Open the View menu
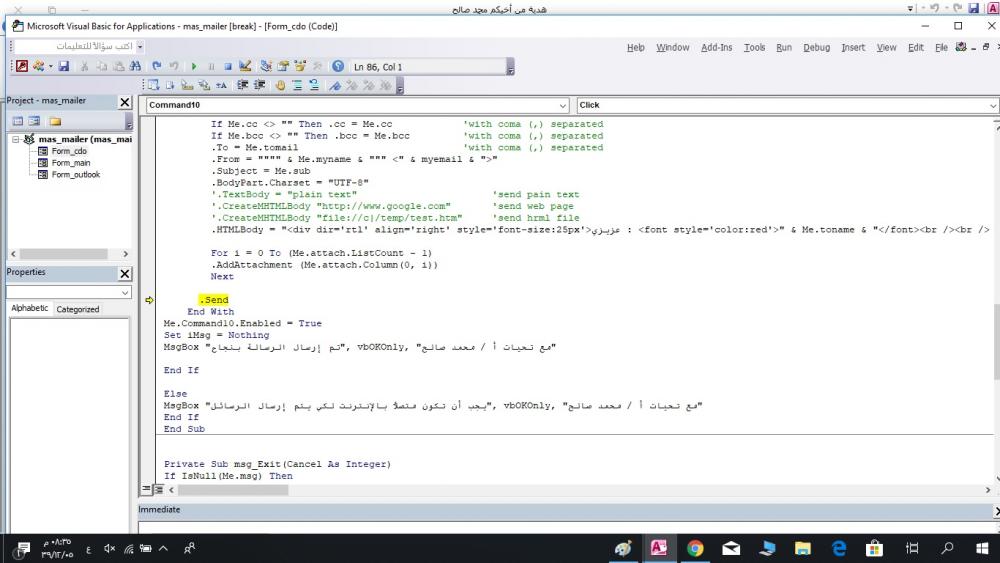This screenshot has height=563, width=1000. [886, 47]
